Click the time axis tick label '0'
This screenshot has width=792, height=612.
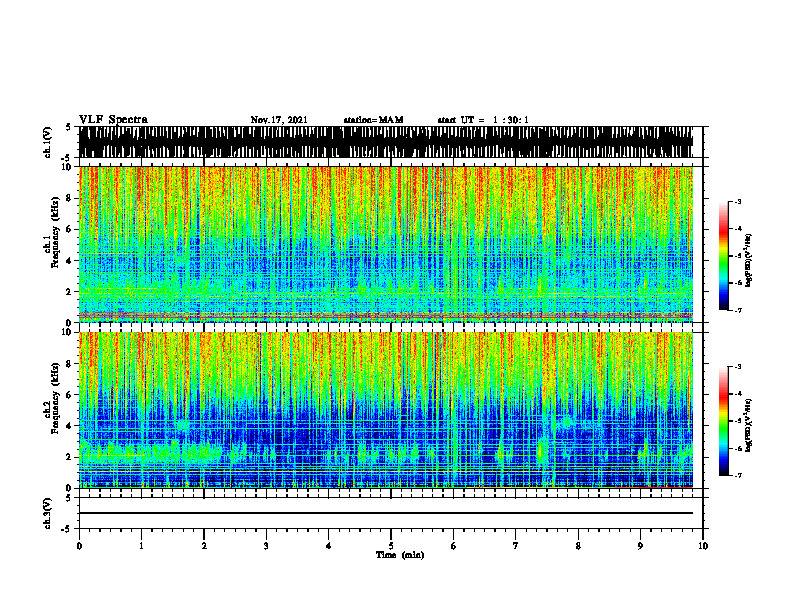coord(79,546)
